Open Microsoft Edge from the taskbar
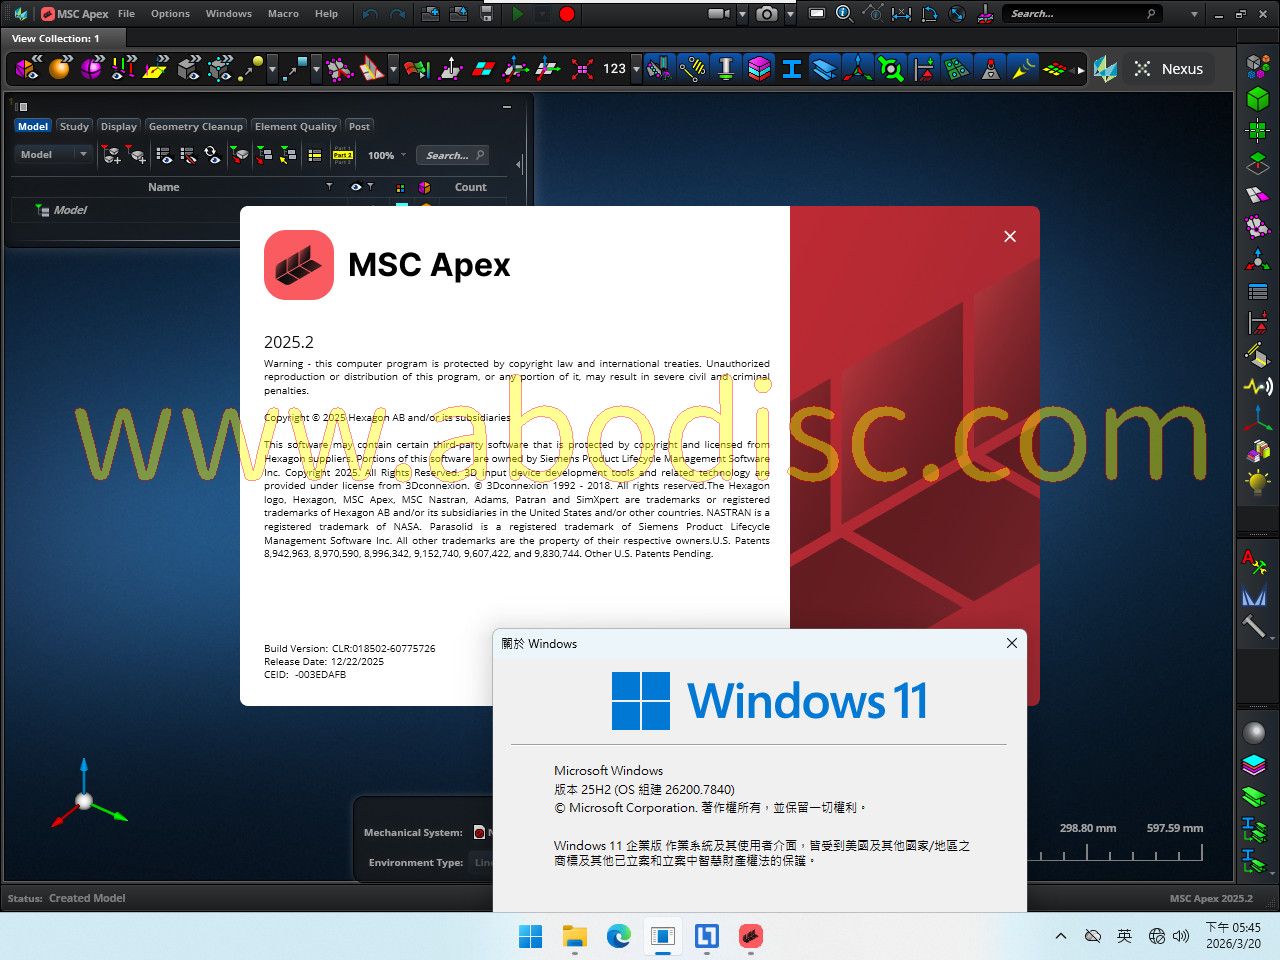The height and width of the screenshot is (960, 1280). 619,936
